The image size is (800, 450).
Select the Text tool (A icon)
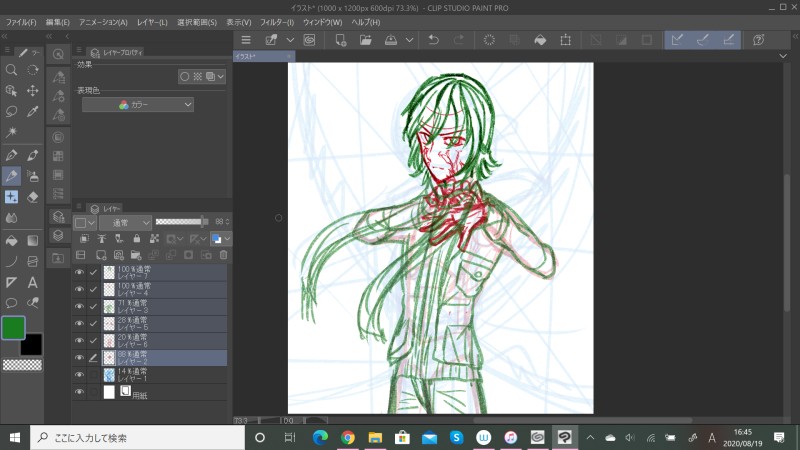(33, 283)
